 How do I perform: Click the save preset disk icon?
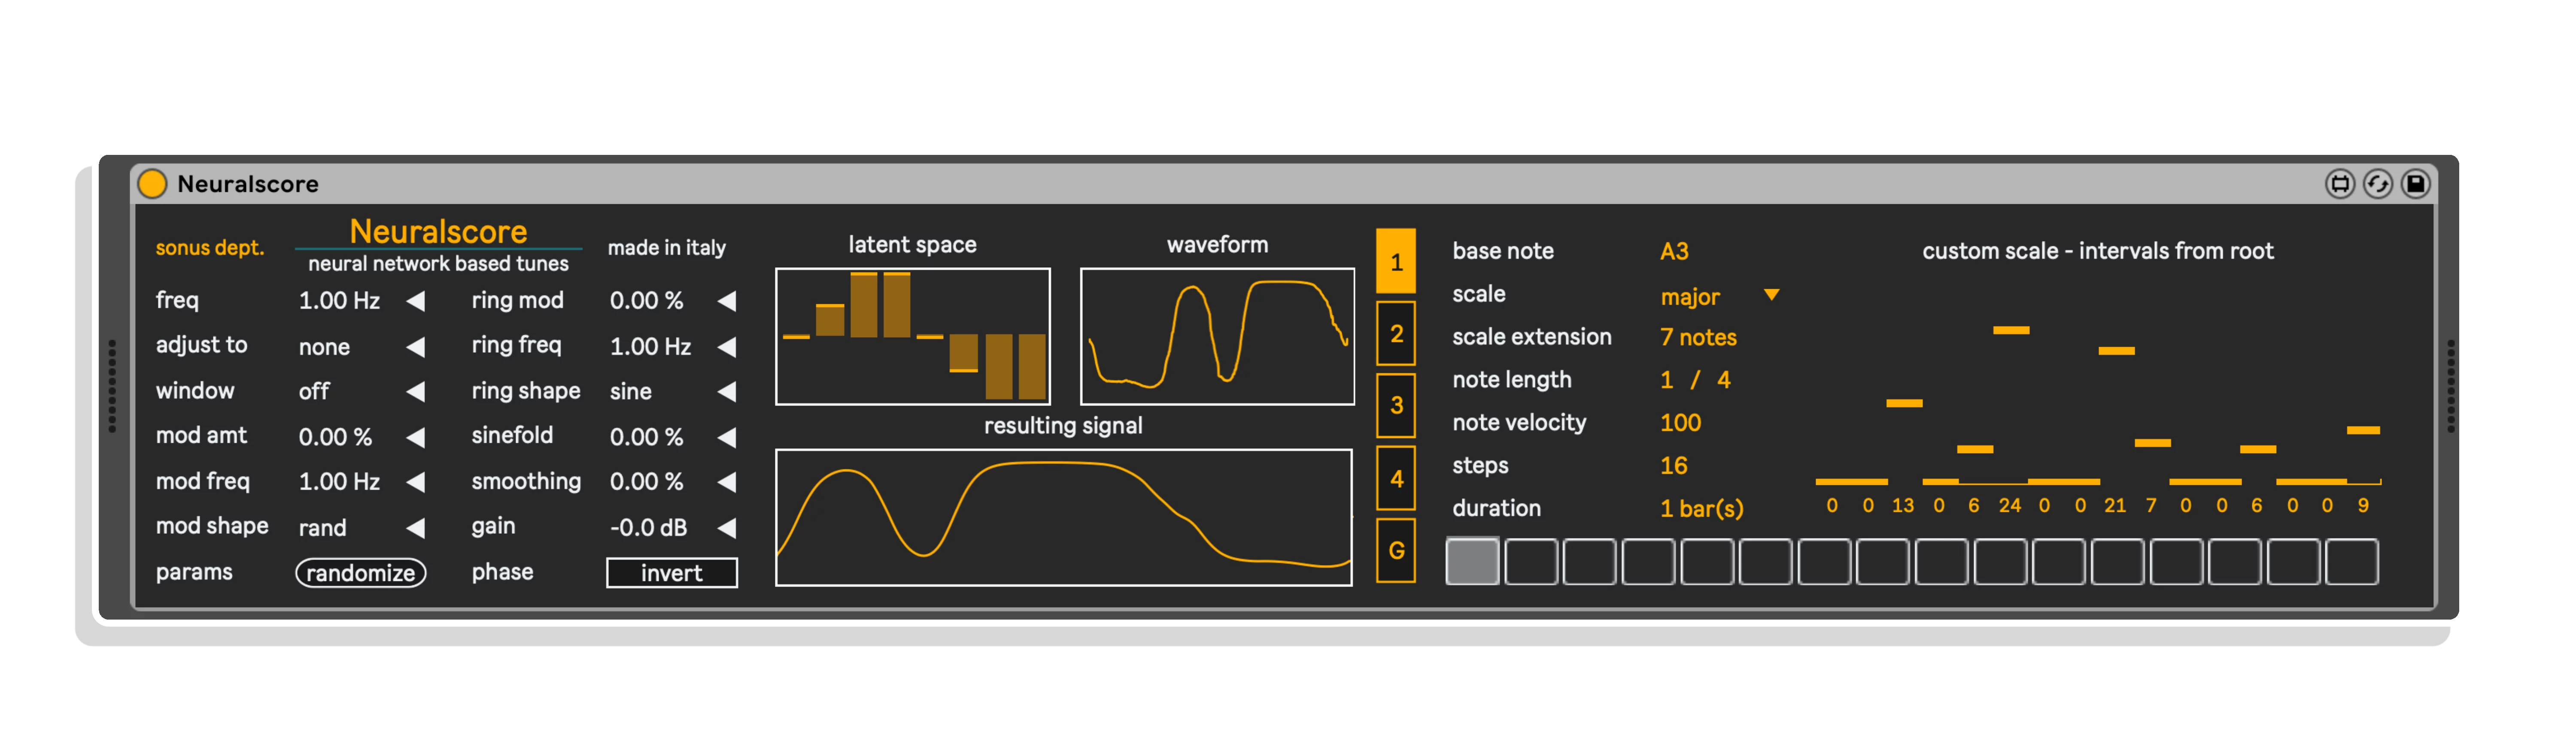2415,184
